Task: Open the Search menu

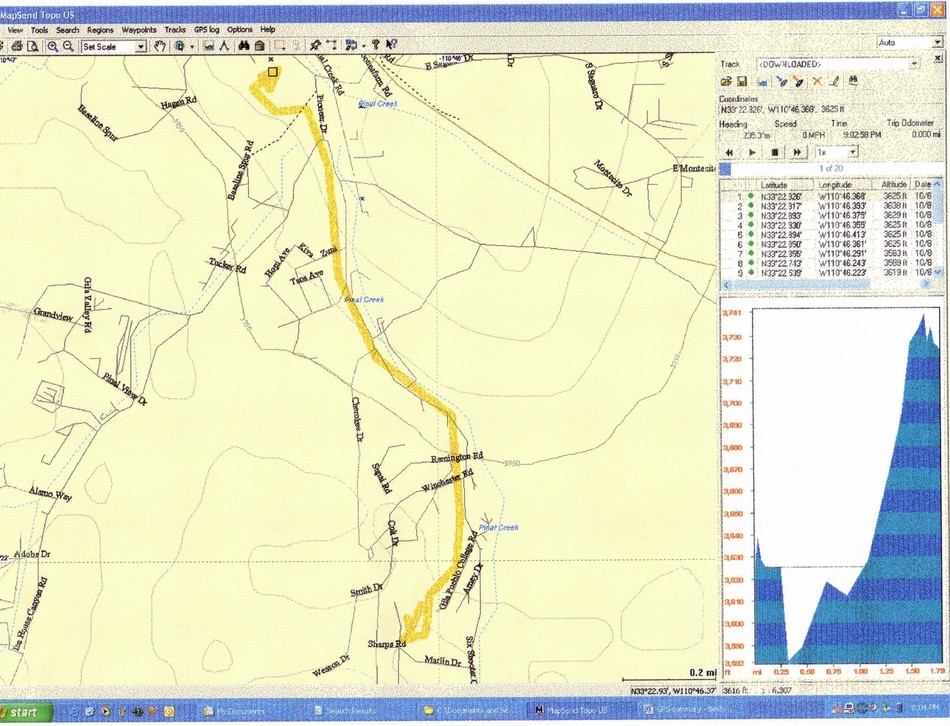Action: coord(68,30)
